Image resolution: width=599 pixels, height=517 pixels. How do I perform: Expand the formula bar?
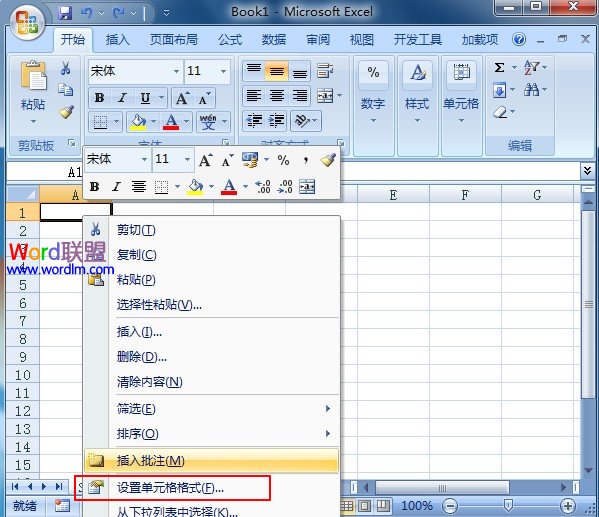pyautogui.click(x=588, y=170)
